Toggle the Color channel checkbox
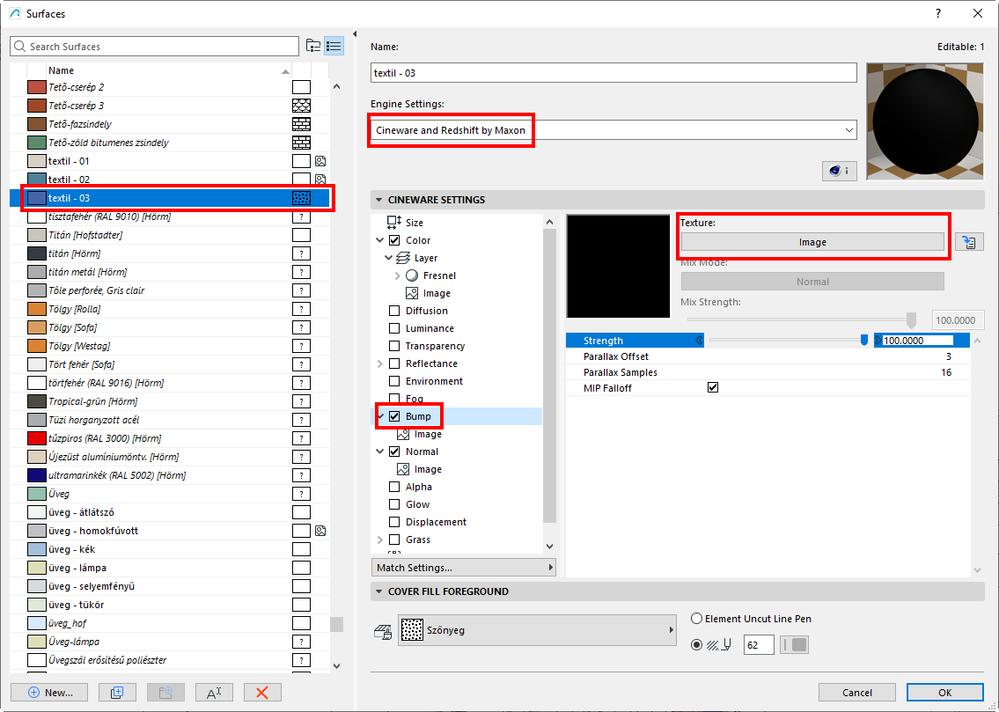This screenshot has height=712, width=999. (x=394, y=240)
